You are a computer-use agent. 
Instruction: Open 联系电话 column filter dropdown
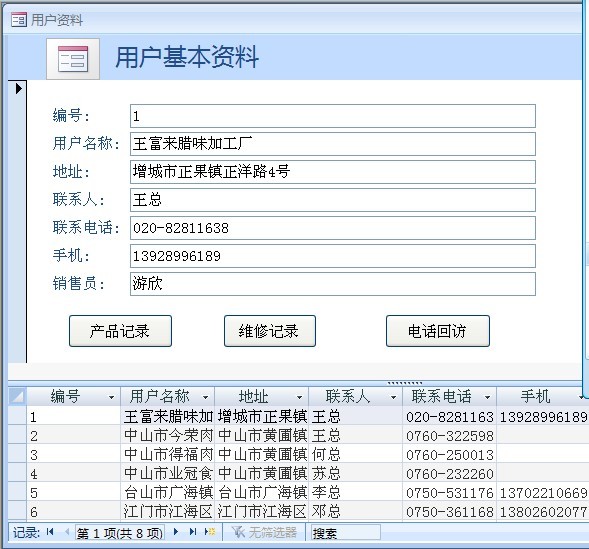tap(487, 397)
